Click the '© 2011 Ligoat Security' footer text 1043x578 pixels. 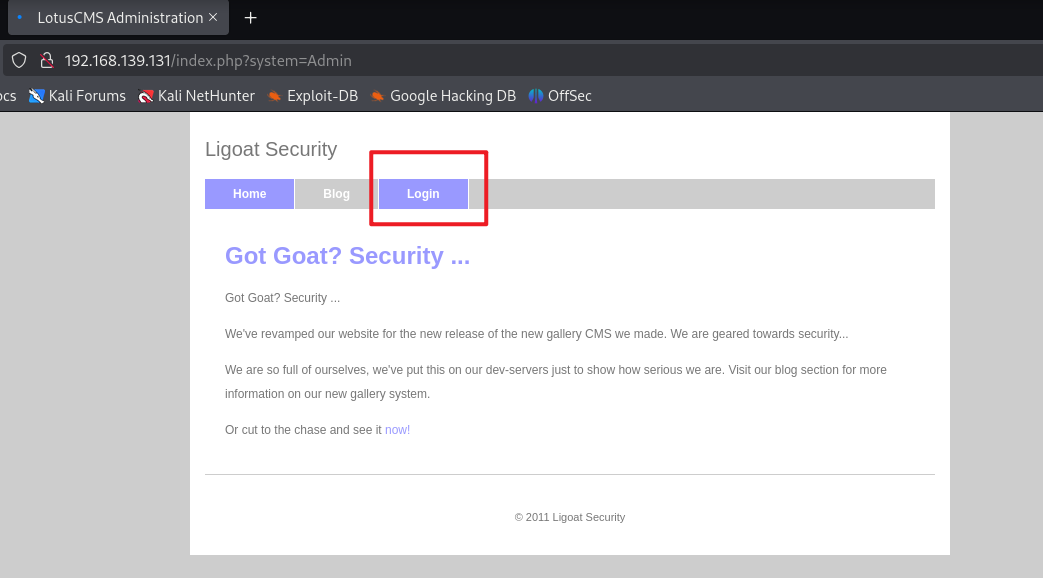pos(570,517)
